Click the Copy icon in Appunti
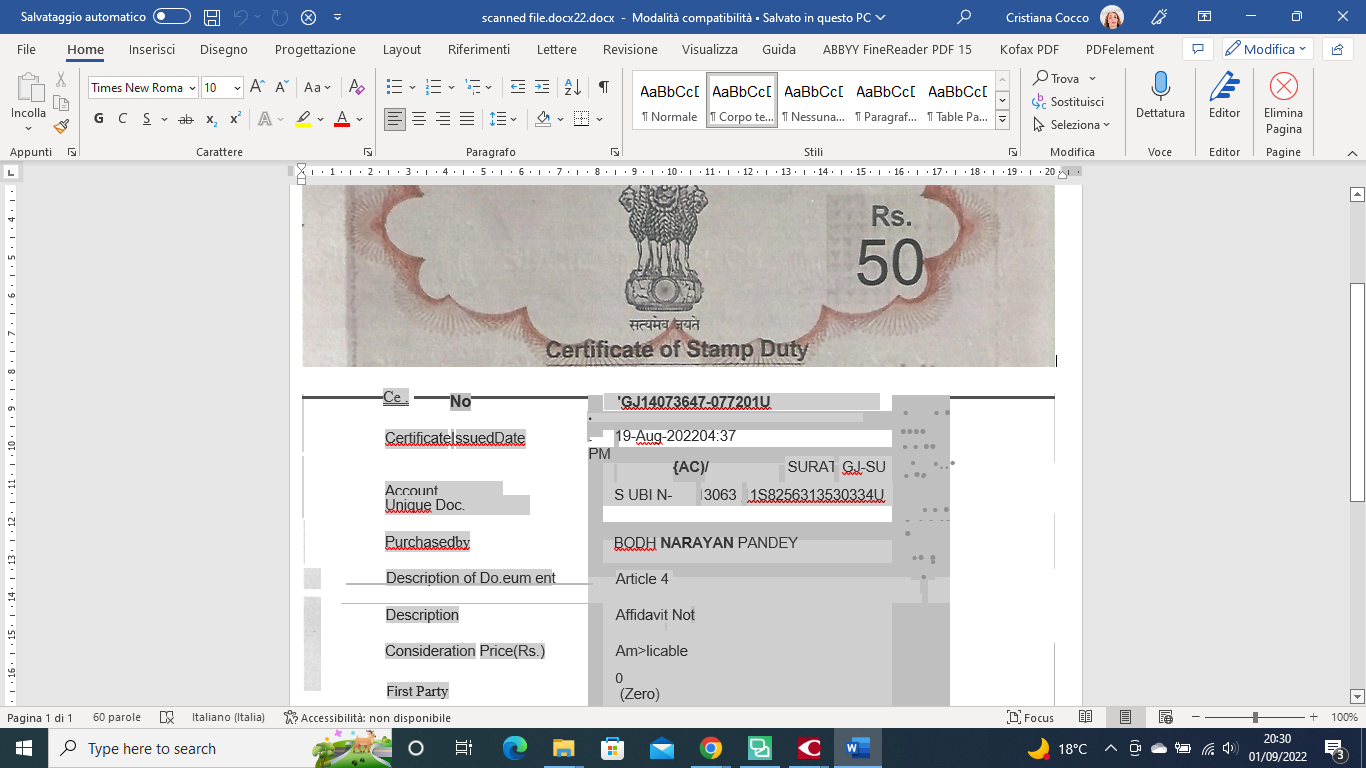The height and width of the screenshot is (768, 1366). tap(61, 103)
